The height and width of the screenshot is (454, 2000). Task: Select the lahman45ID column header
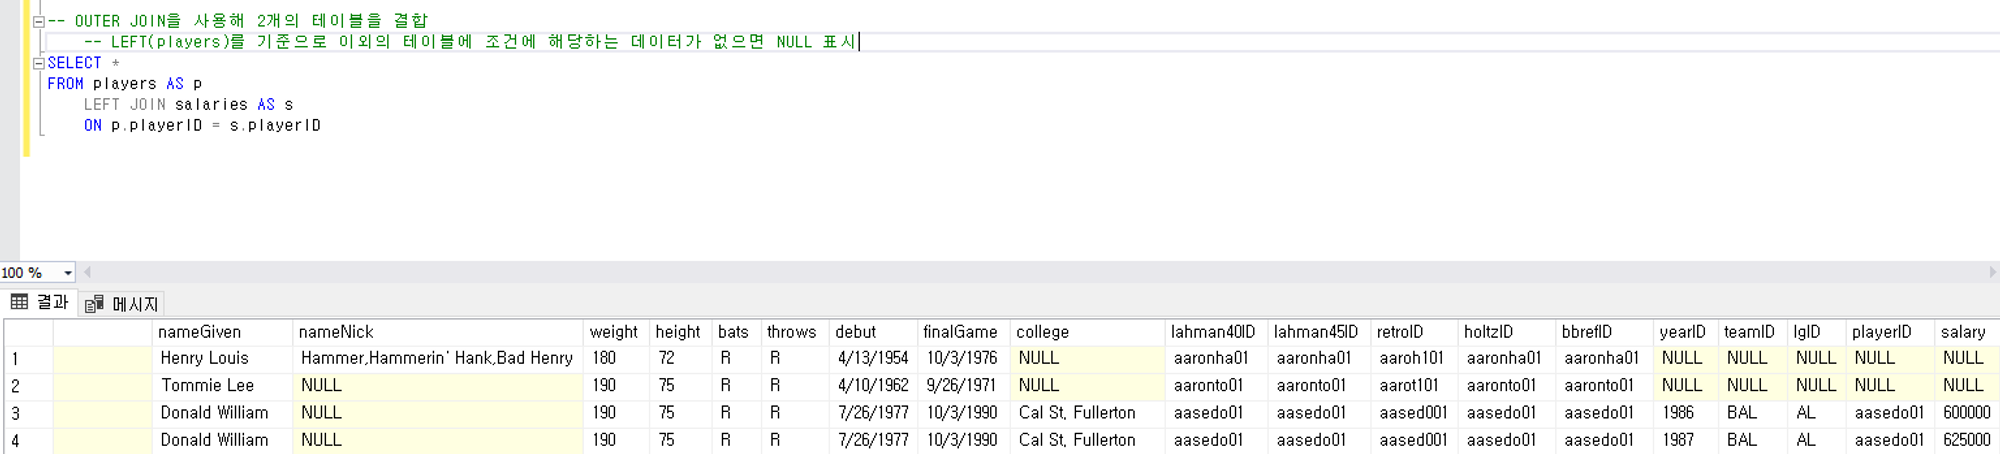pyautogui.click(x=1319, y=332)
